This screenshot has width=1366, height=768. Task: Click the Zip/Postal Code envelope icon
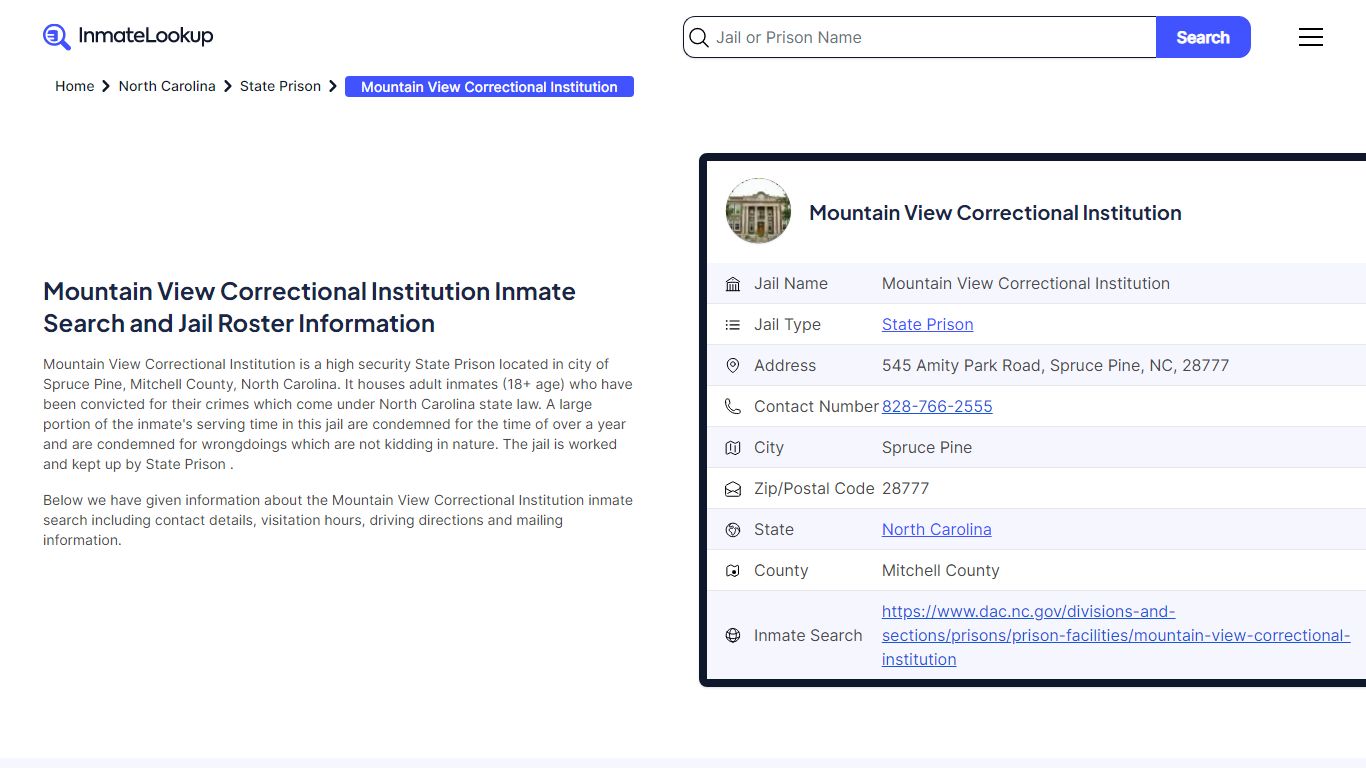coord(733,489)
